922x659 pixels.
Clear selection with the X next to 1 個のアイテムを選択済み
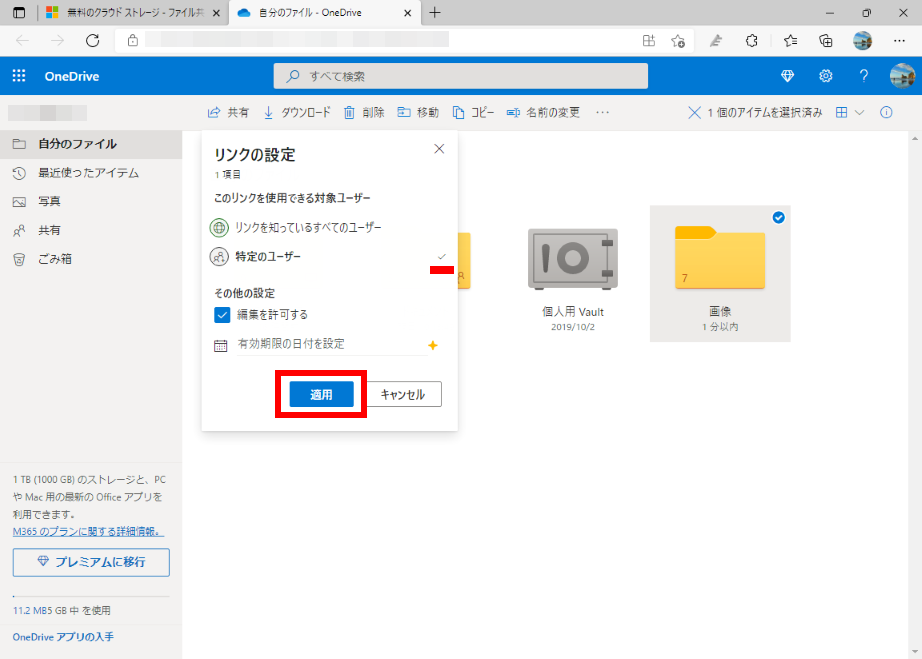tap(694, 112)
